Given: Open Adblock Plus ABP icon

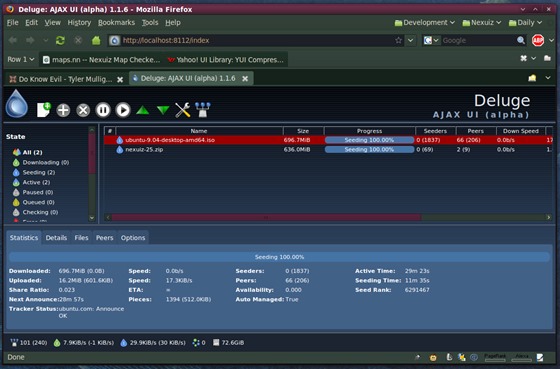Looking at the screenshot, I should [x=538, y=40].
